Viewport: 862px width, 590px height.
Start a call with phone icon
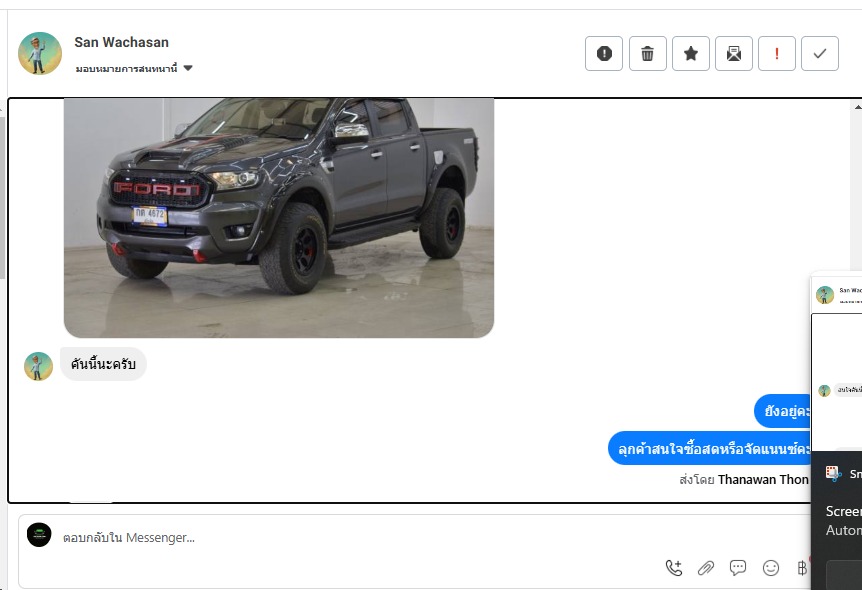[673, 567]
